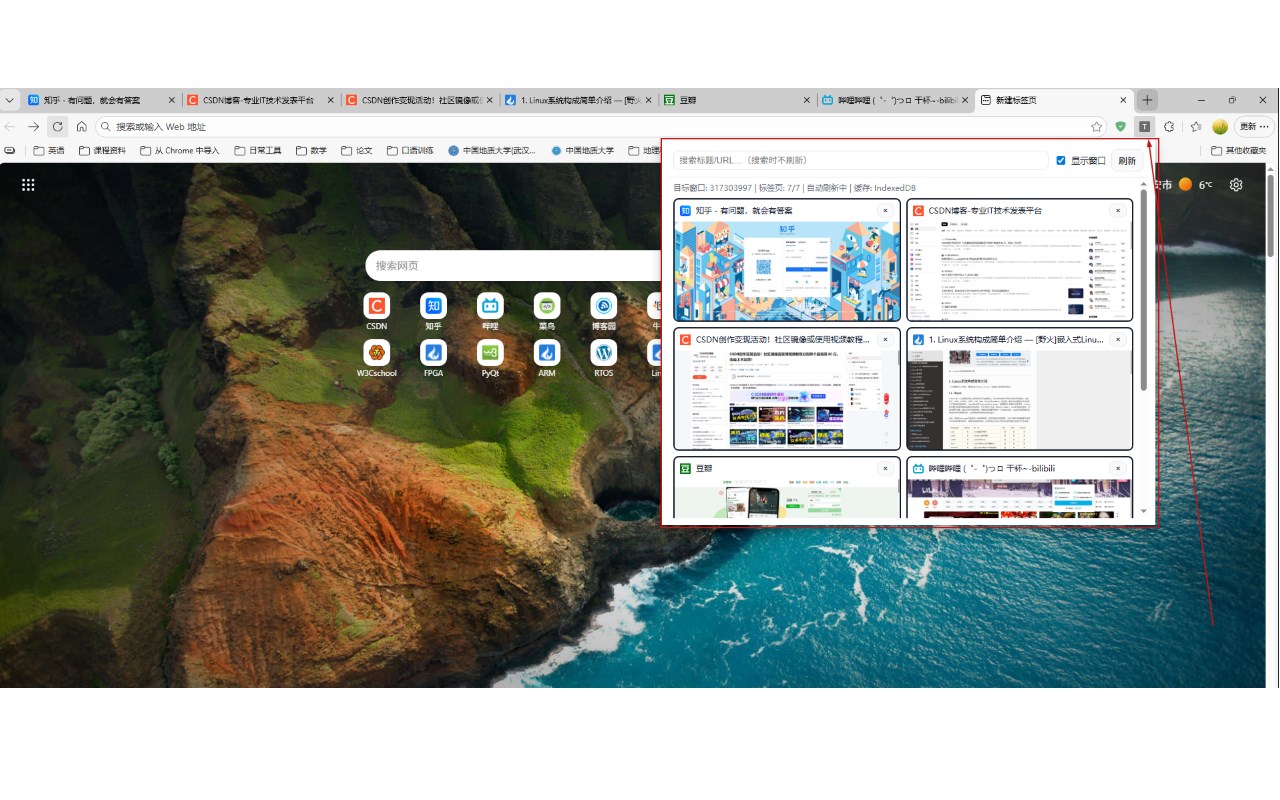This screenshot has width=1280, height=800.
Task: Open the 哔哩 shortcut icon
Action: tap(490, 306)
